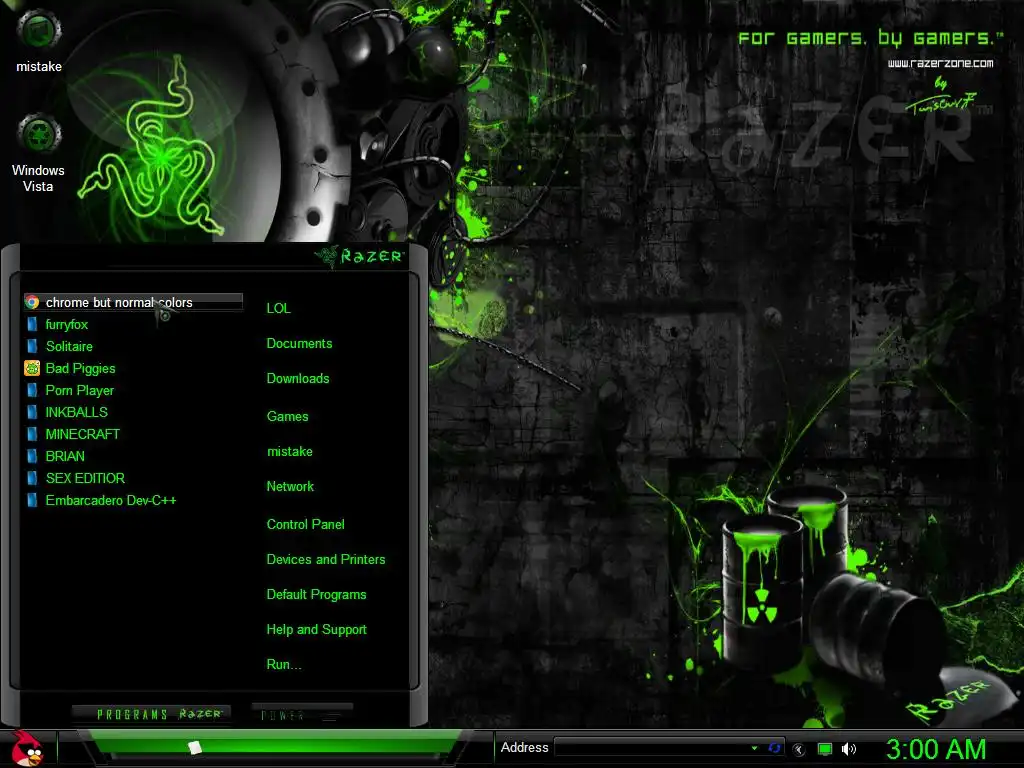Open Games from start menu
The width and height of the screenshot is (1024, 768).
tap(287, 417)
